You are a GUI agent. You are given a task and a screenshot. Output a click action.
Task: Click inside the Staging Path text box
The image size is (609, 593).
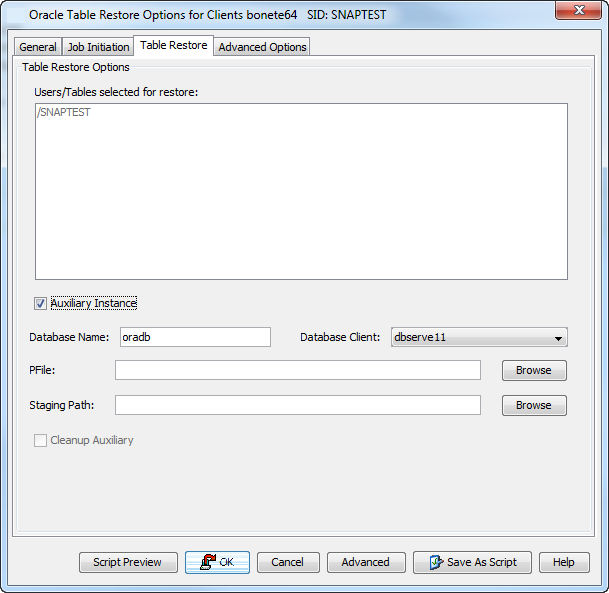pos(297,405)
